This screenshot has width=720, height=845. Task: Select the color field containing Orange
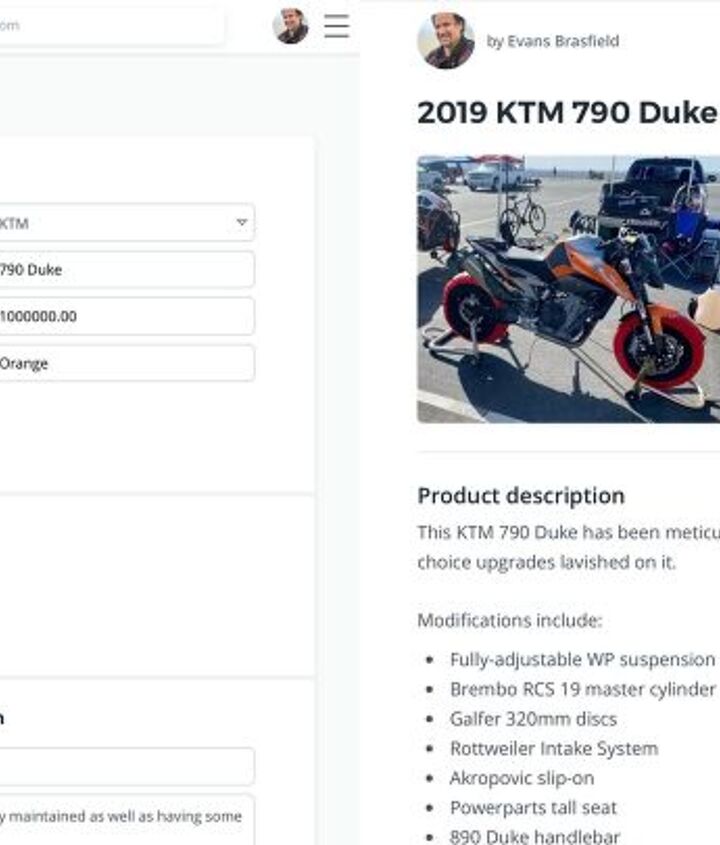tap(124, 363)
